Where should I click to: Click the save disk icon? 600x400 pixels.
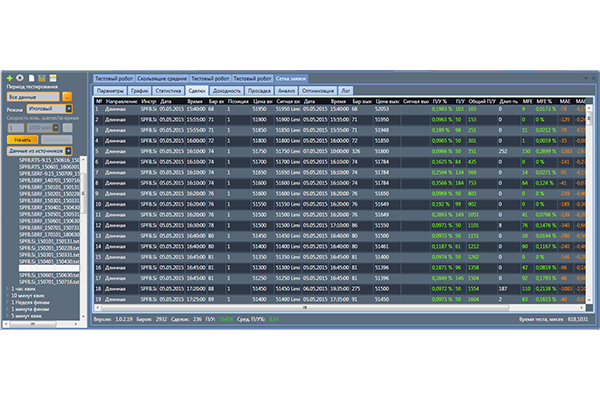(x=40, y=77)
